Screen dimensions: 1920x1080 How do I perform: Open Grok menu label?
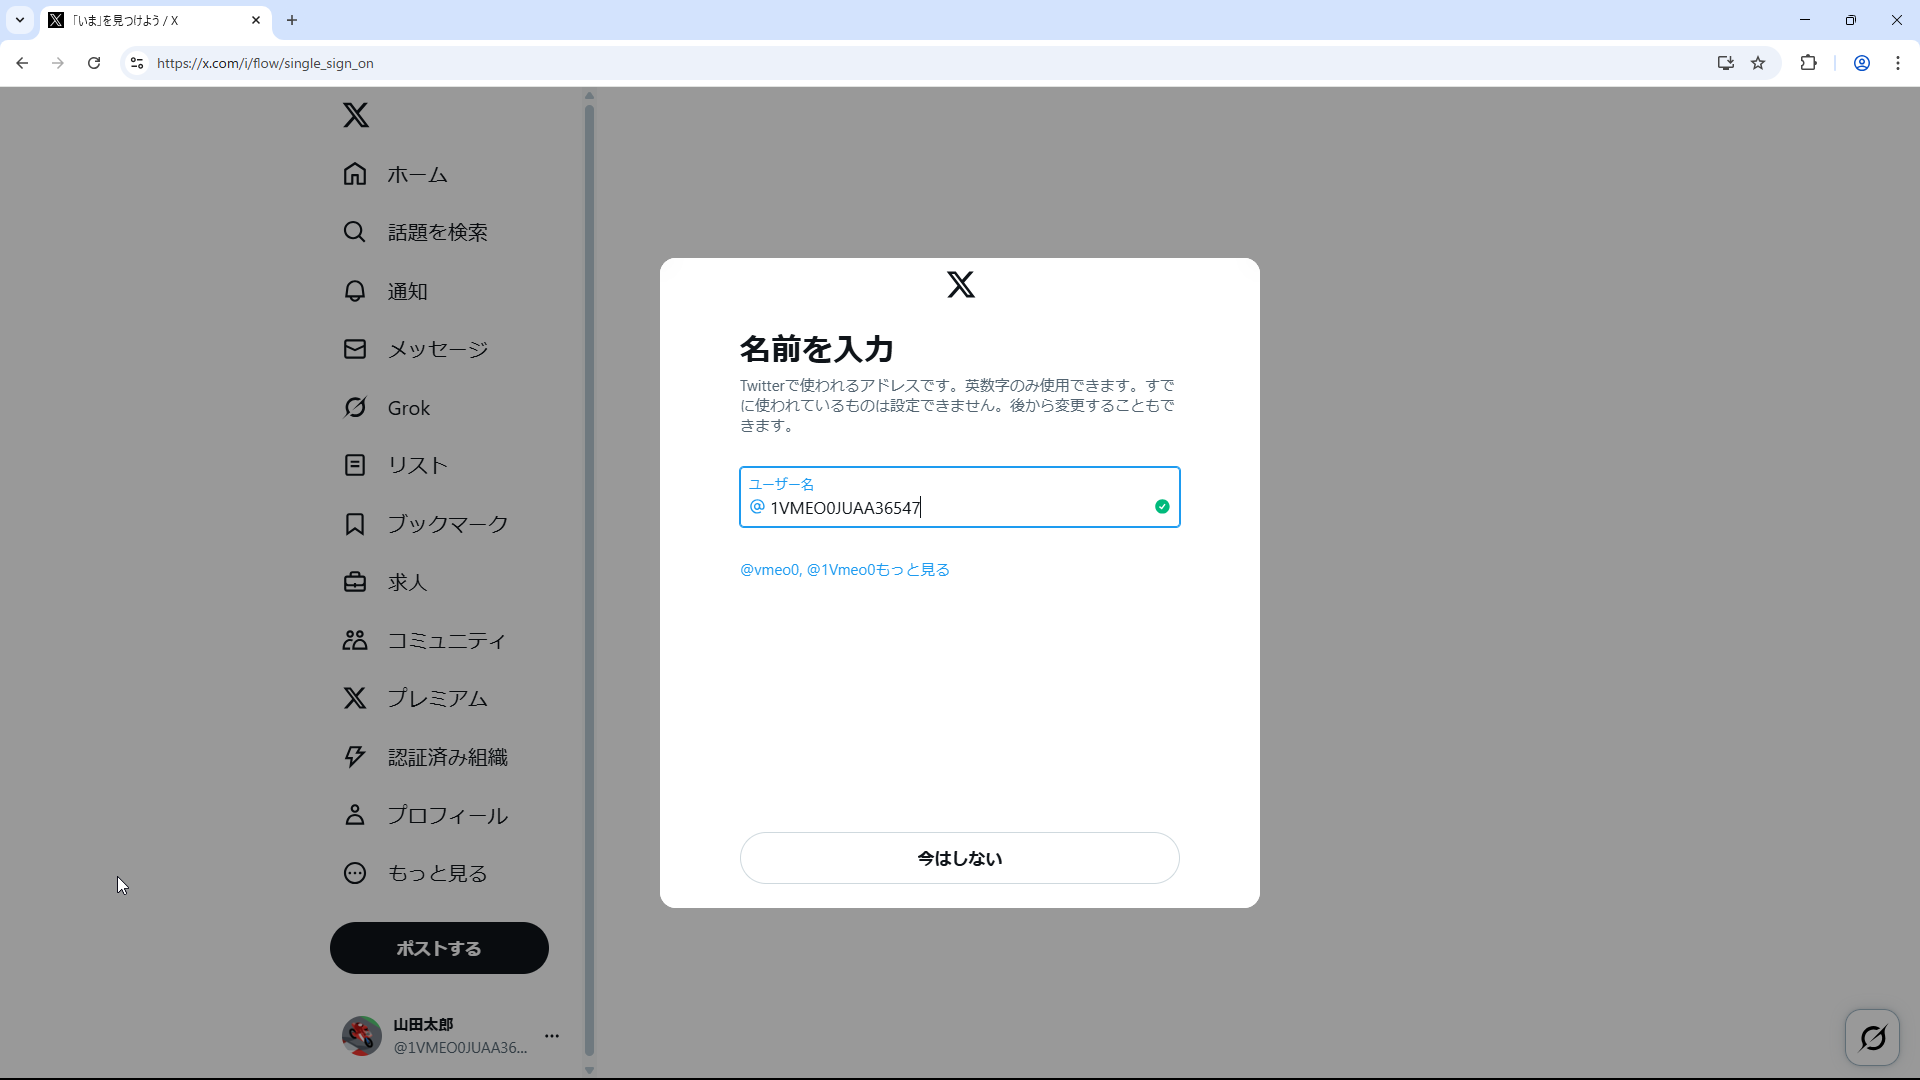pos(409,408)
